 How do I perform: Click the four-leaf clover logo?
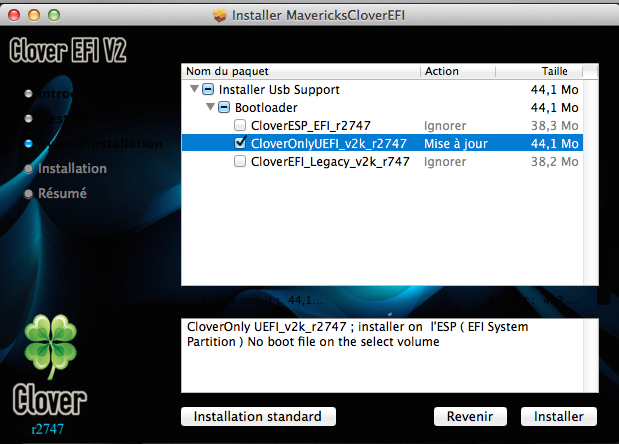tap(51, 346)
